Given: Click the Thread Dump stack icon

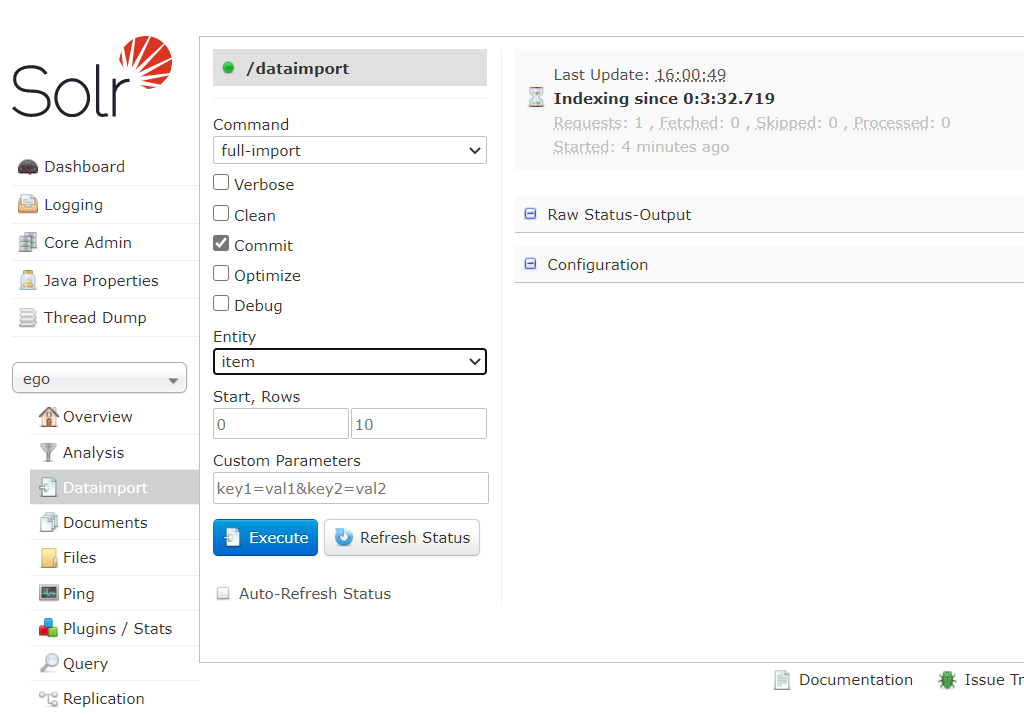Looking at the screenshot, I should pyautogui.click(x=27, y=318).
